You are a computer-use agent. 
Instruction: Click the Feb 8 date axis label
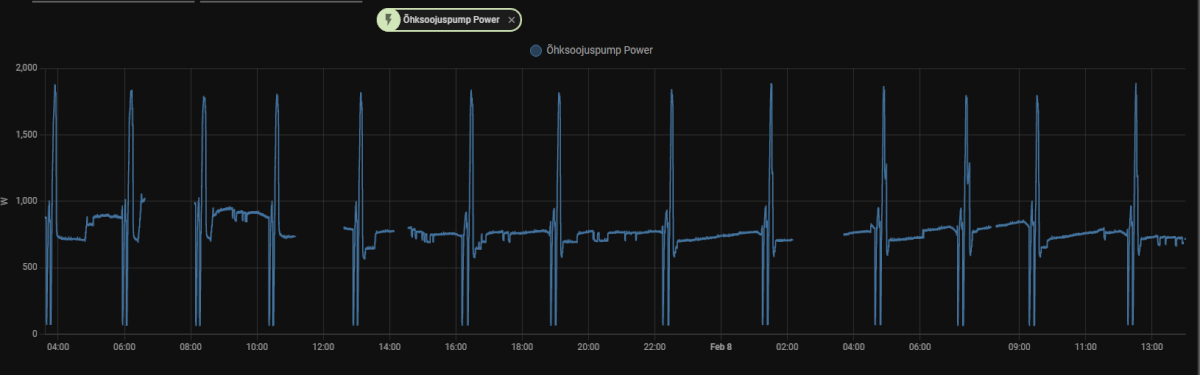pyautogui.click(x=721, y=347)
